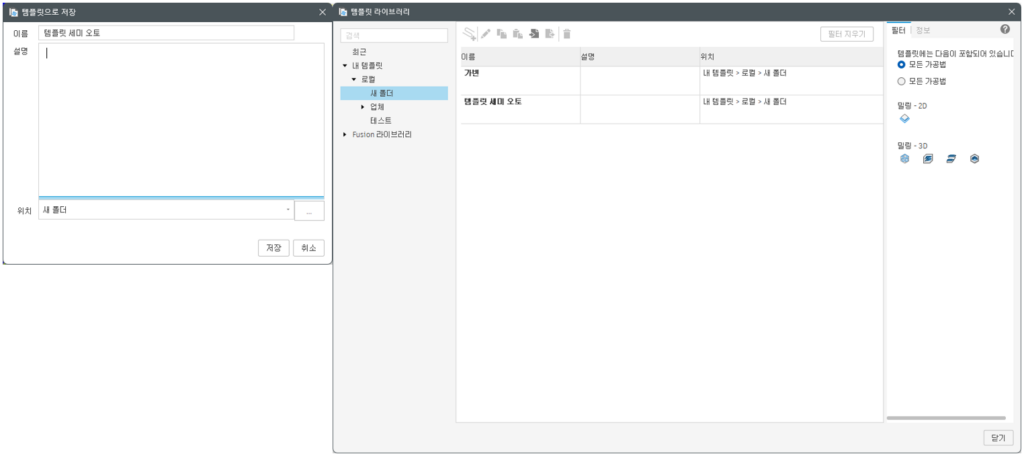This screenshot has height=456, width=1024.
Task: Select the fourth 밀링 - 3D filter icon
Action: click(974, 159)
